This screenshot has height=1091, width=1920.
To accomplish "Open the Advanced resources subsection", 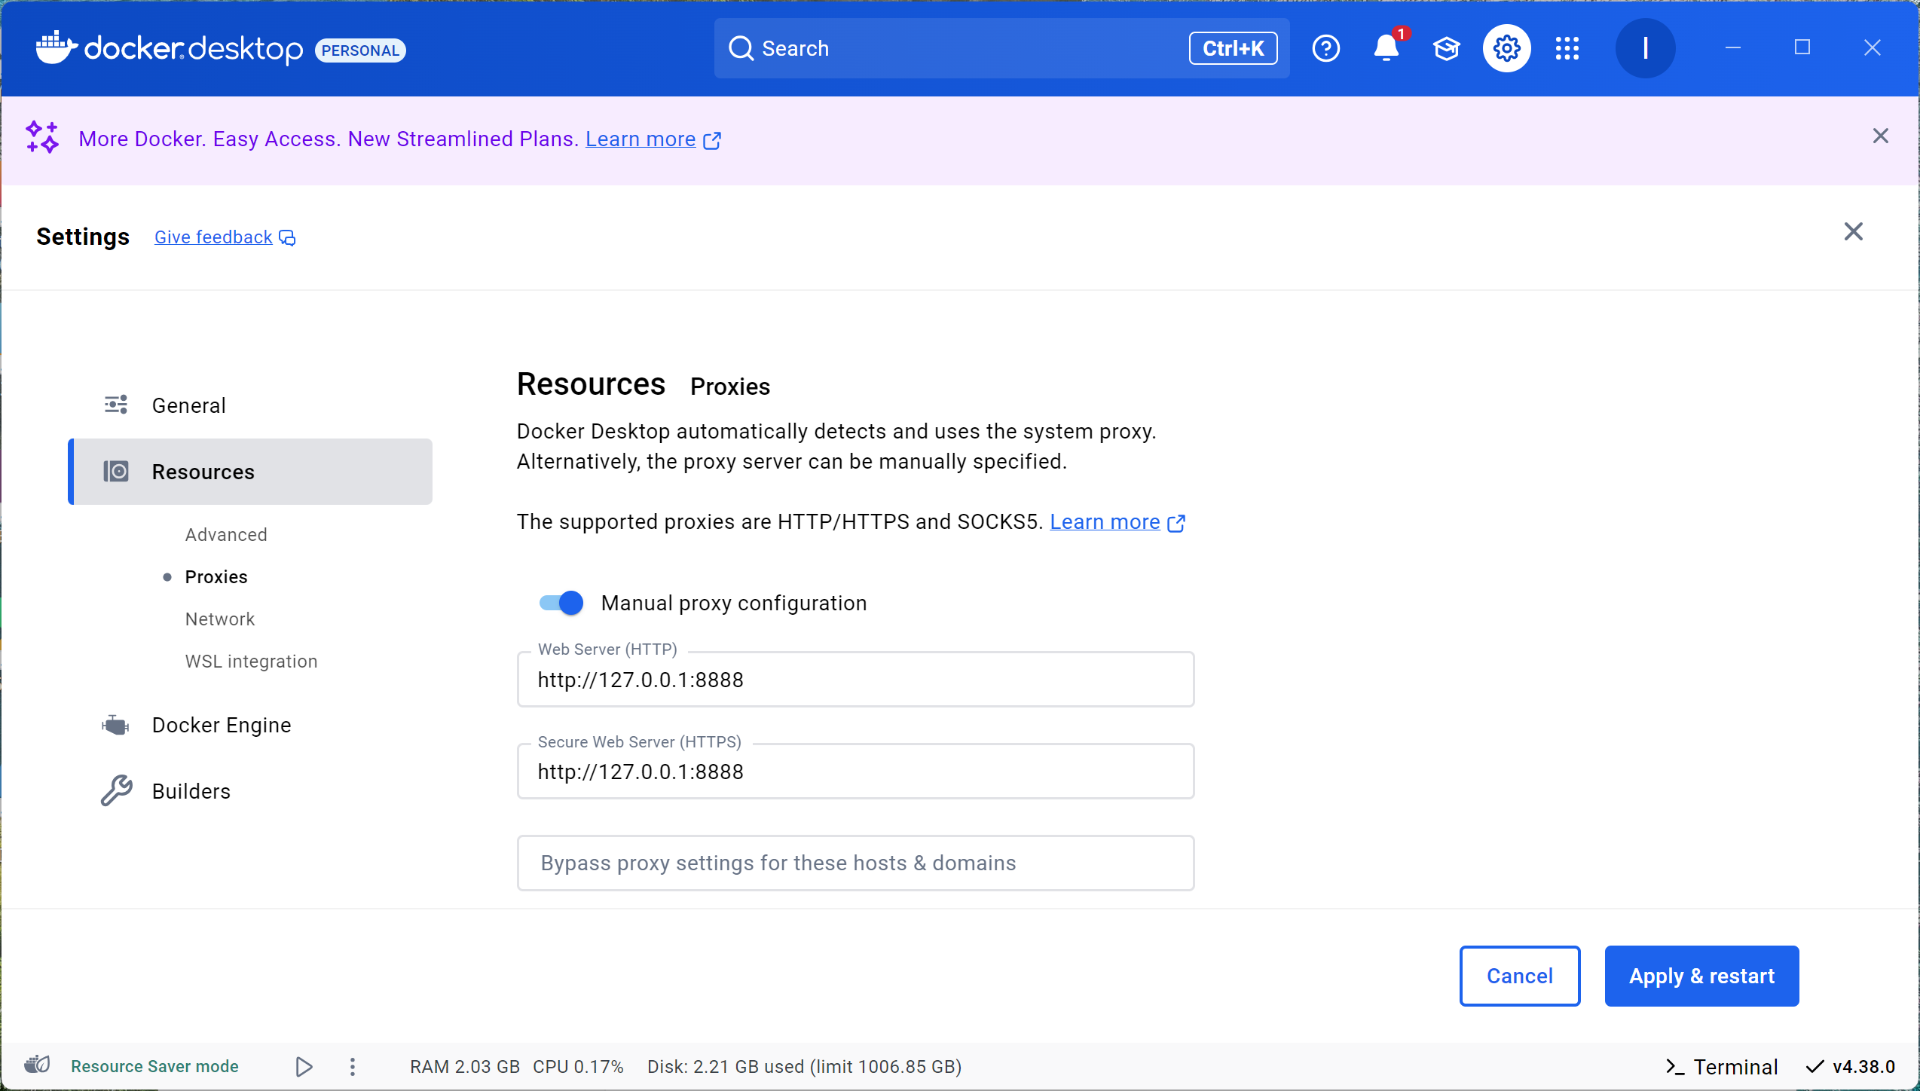I will tap(226, 535).
